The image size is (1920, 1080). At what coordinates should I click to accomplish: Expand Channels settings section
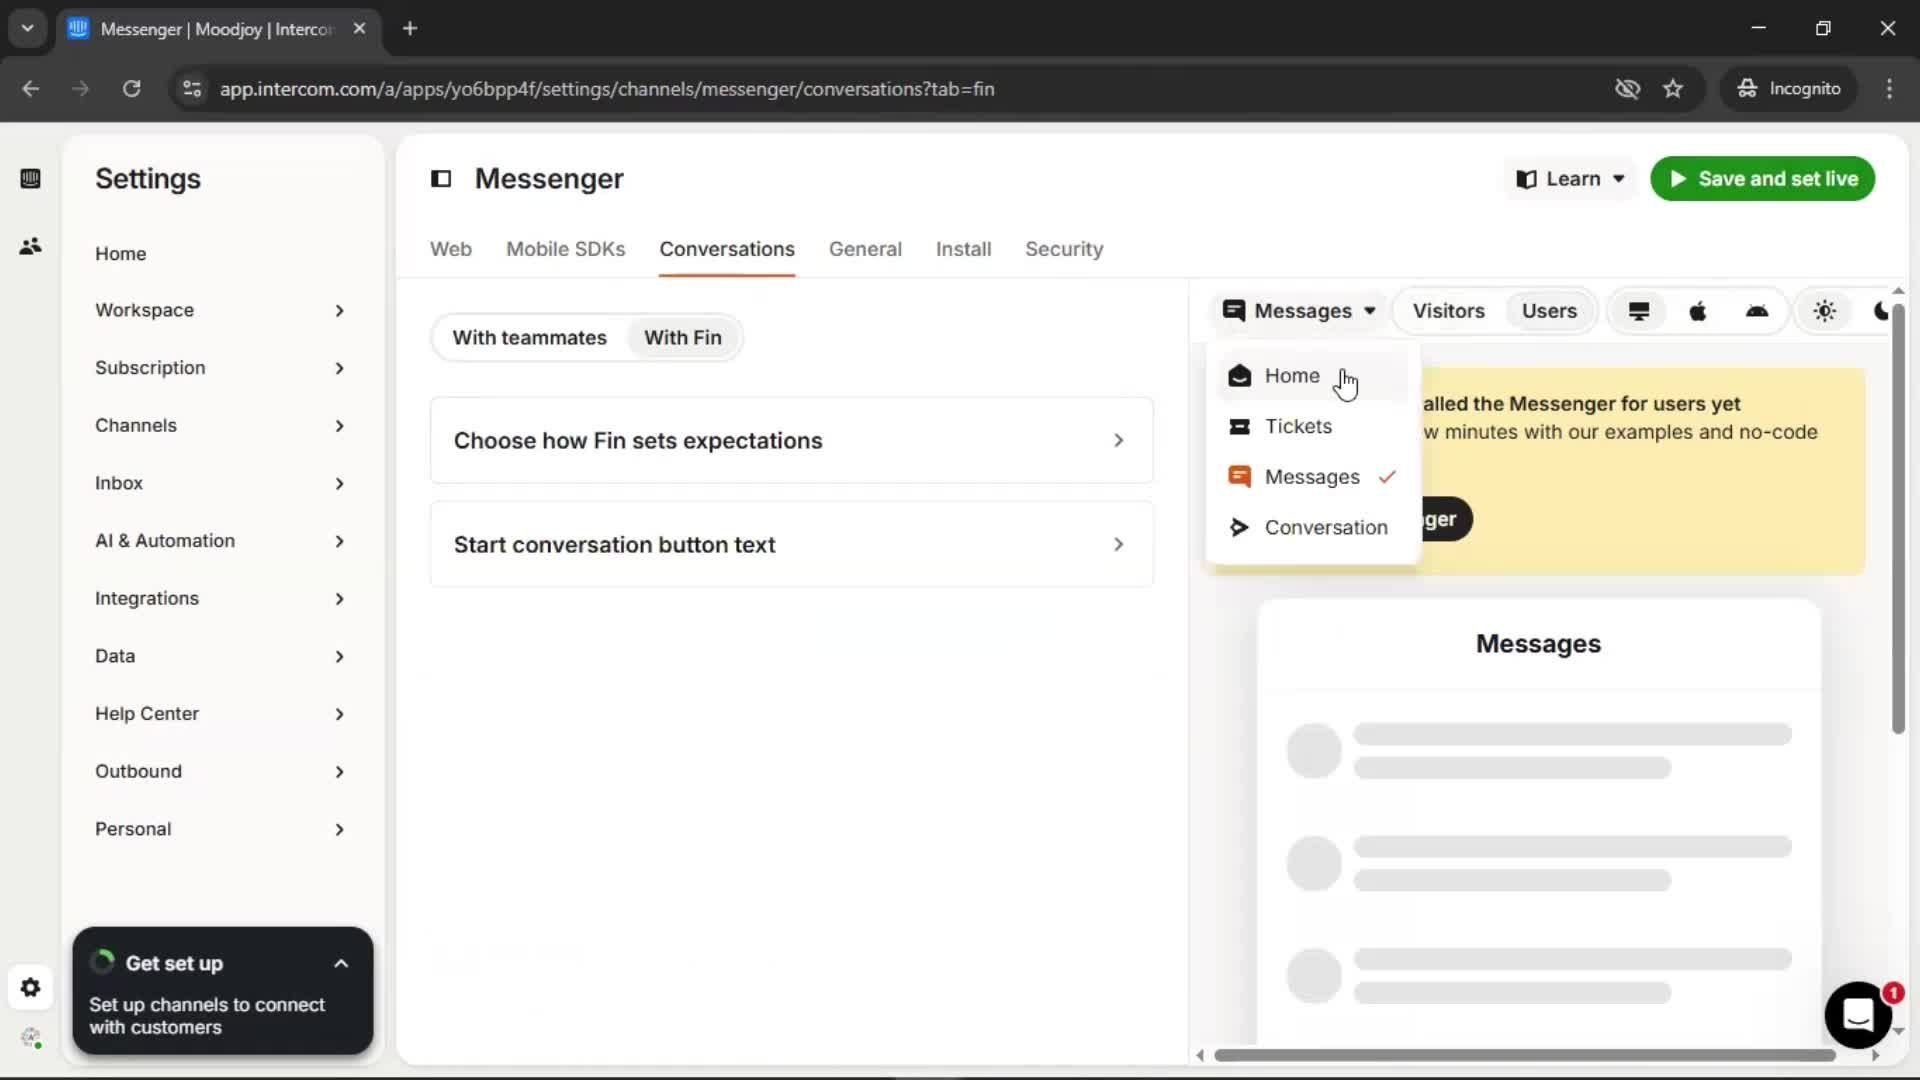(221, 426)
